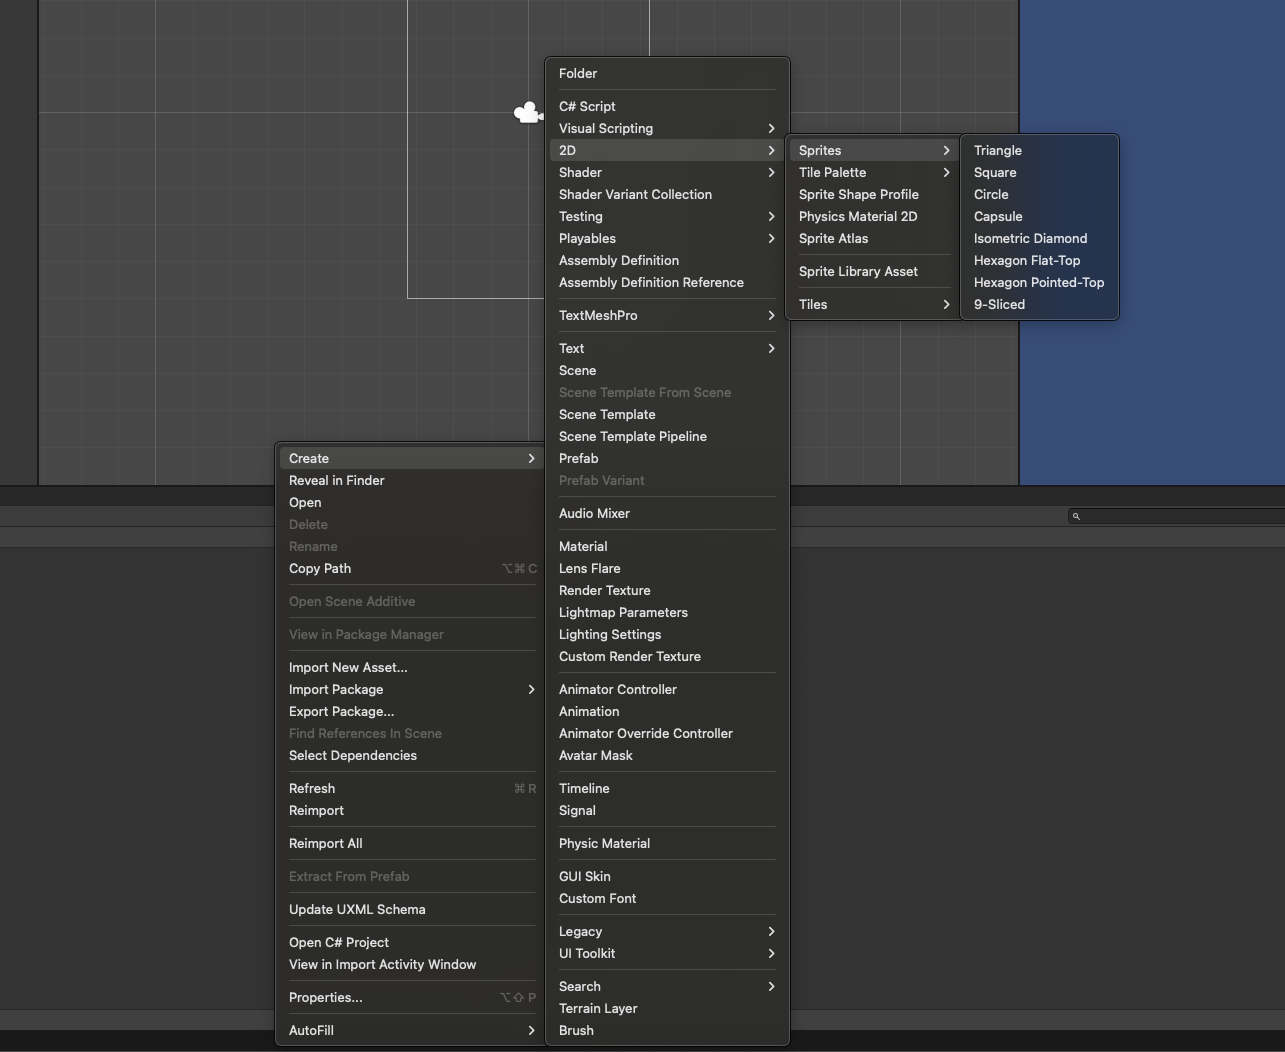Create Custom Render Texture
The height and width of the screenshot is (1052, 1285).
click(x=667, y=656)
